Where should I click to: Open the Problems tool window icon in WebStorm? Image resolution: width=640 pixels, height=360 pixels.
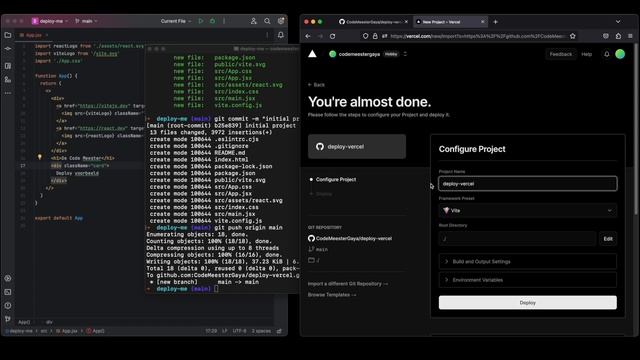point(8,306)
